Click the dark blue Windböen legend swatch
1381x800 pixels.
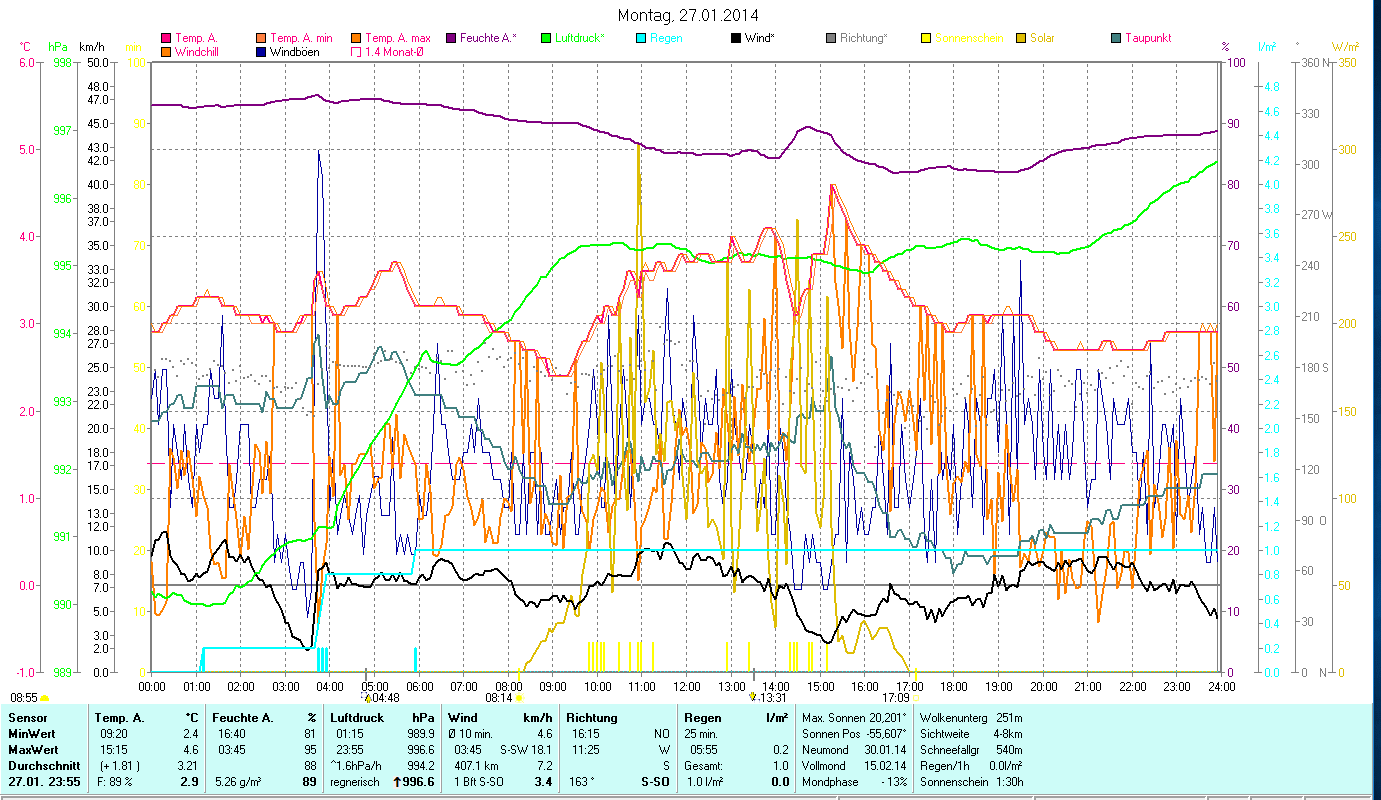(262, 51)
